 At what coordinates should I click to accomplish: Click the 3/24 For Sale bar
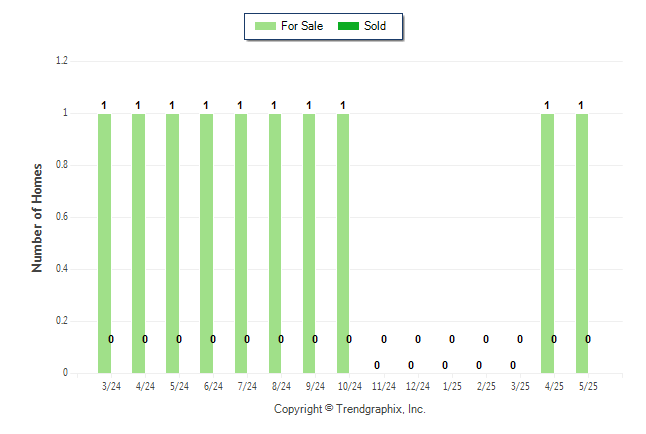tap(104, 244)
